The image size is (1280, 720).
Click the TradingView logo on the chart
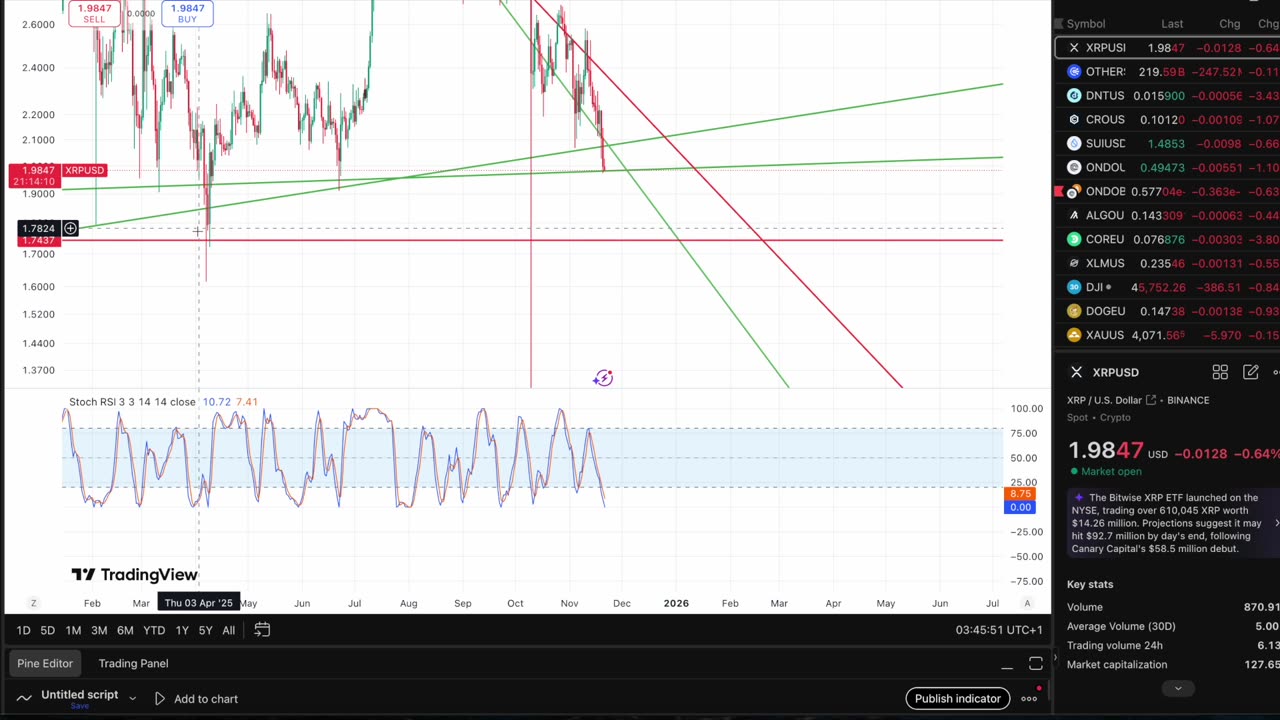pyautogui.click(x=134, y=575)
